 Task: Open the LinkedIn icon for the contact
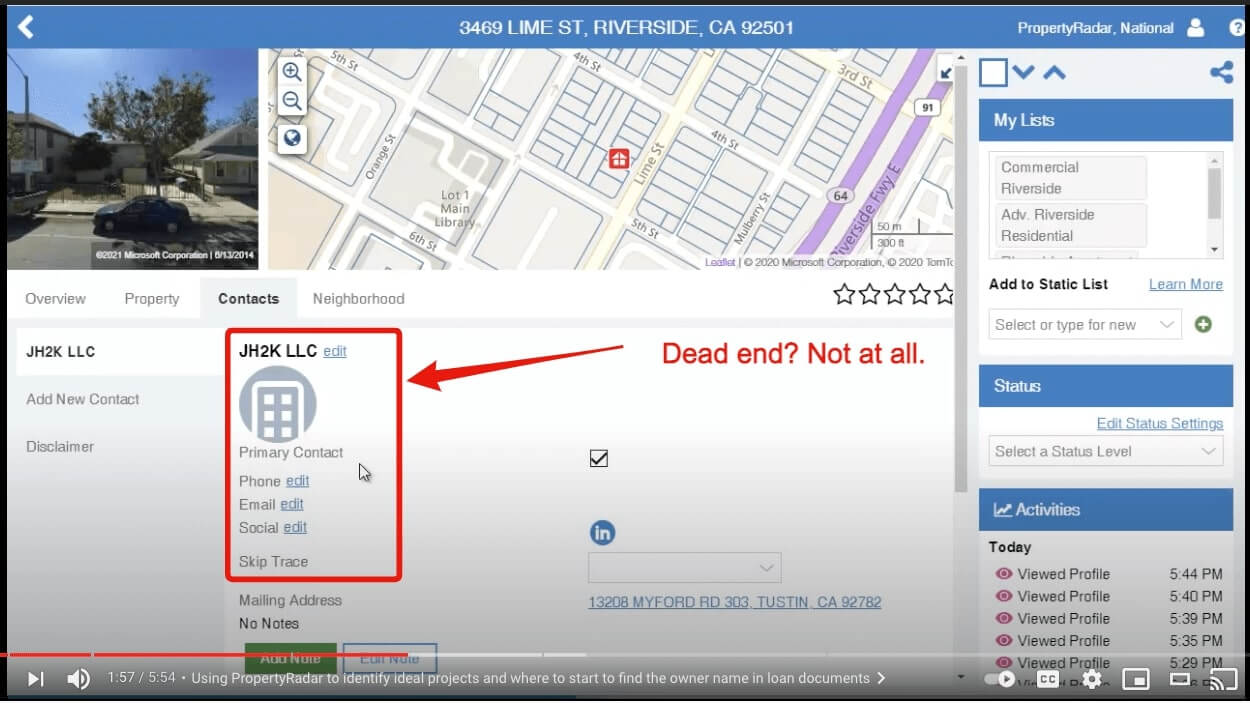[602, 533]
